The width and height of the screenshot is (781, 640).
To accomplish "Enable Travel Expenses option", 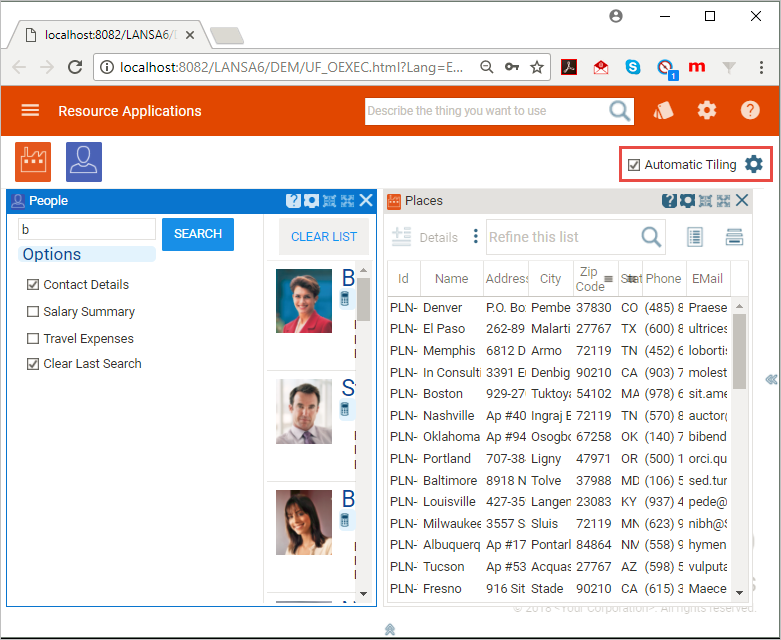I will tap(33, 339).
